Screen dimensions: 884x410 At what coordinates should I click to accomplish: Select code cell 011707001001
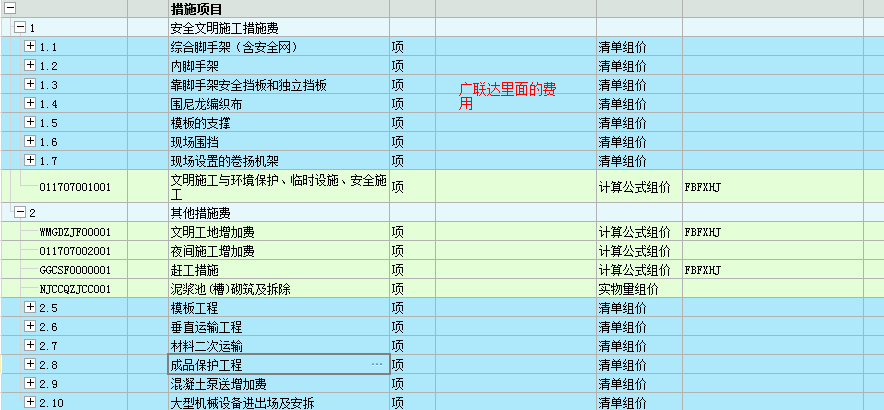tap(75, 187)
